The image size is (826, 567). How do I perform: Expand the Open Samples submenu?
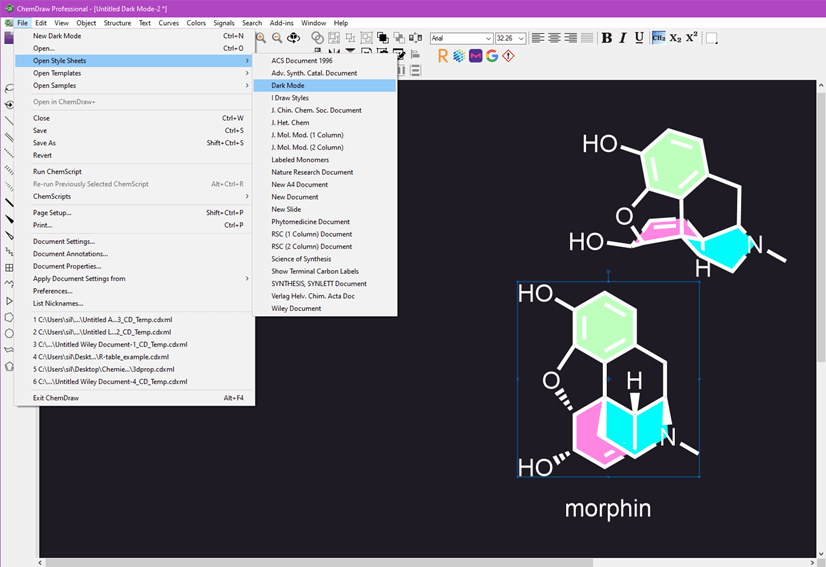tap(134, 85)
